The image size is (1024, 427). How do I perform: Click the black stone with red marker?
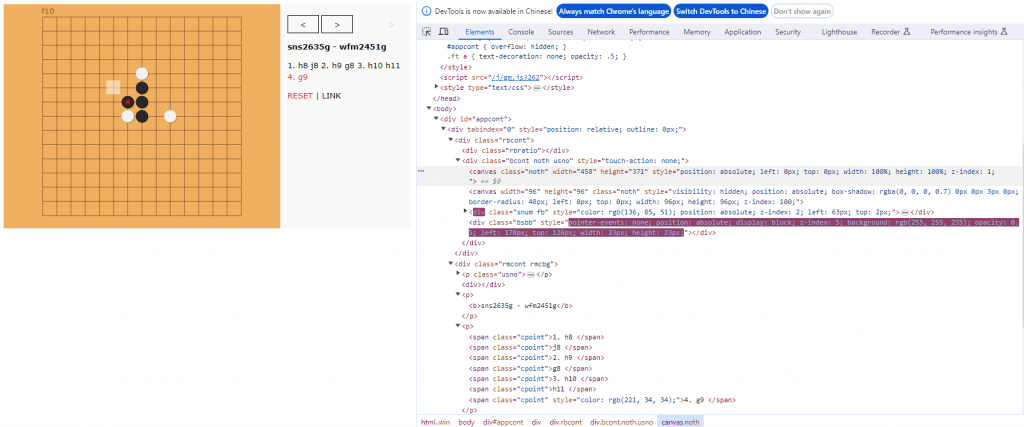coord(127,102)
